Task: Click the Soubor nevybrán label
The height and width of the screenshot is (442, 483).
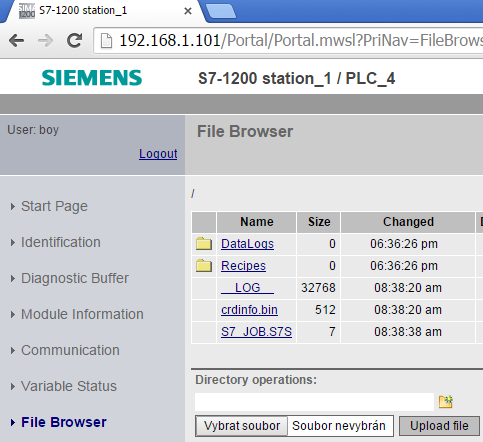Action: click(339, 426)
